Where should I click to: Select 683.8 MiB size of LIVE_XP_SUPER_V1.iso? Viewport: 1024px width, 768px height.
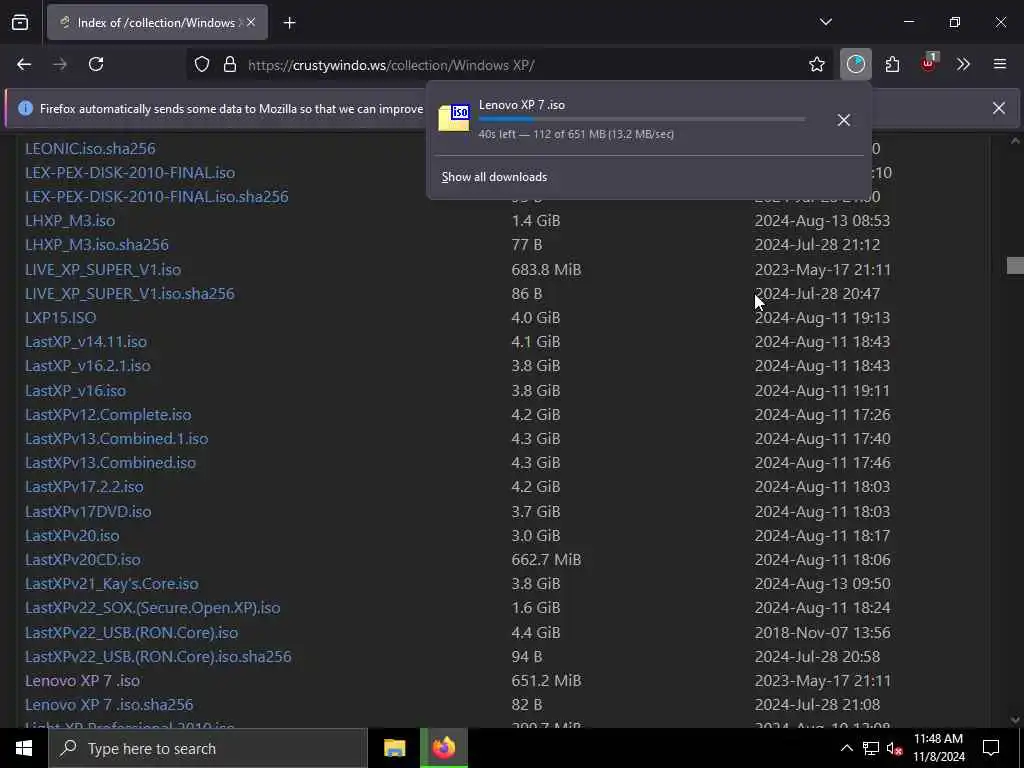coord(547,269)
